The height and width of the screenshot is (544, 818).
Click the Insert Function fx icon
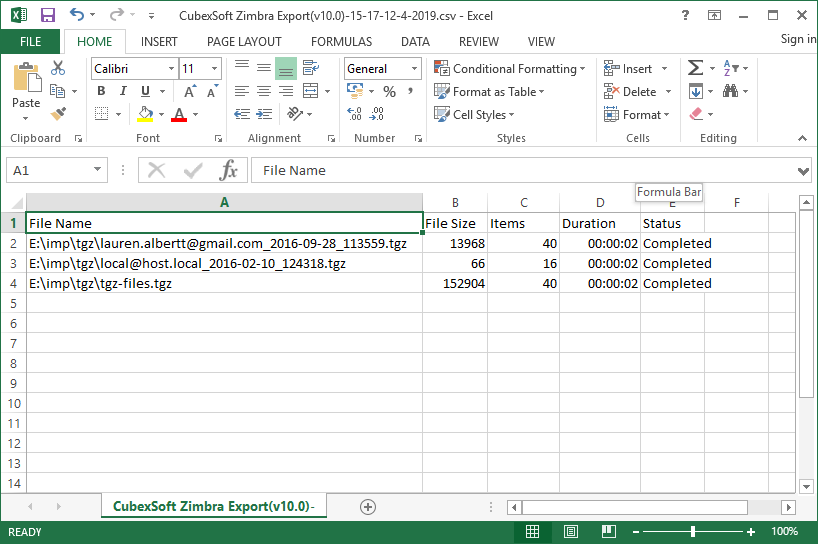point(229,170)
